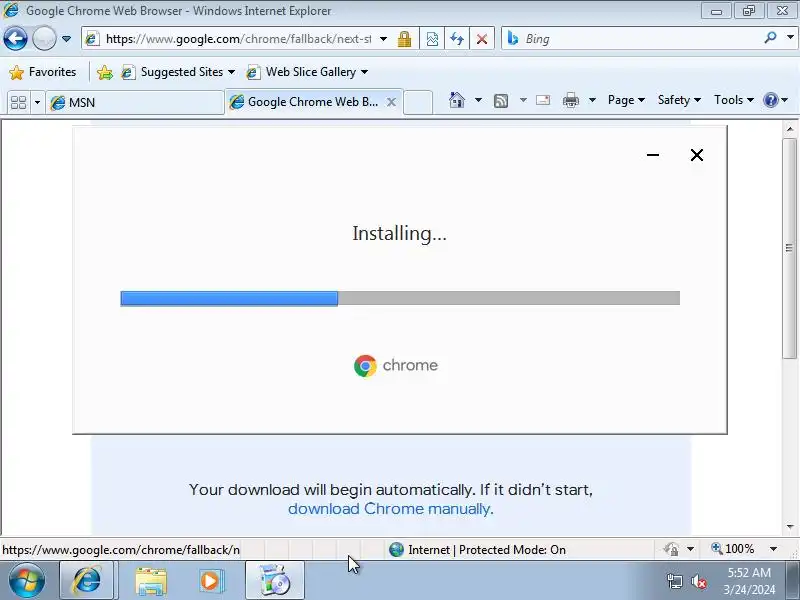Viewport: 800px width, 600px height.
Task: Click the Chrome logo in installer
Action: point(365,366)
